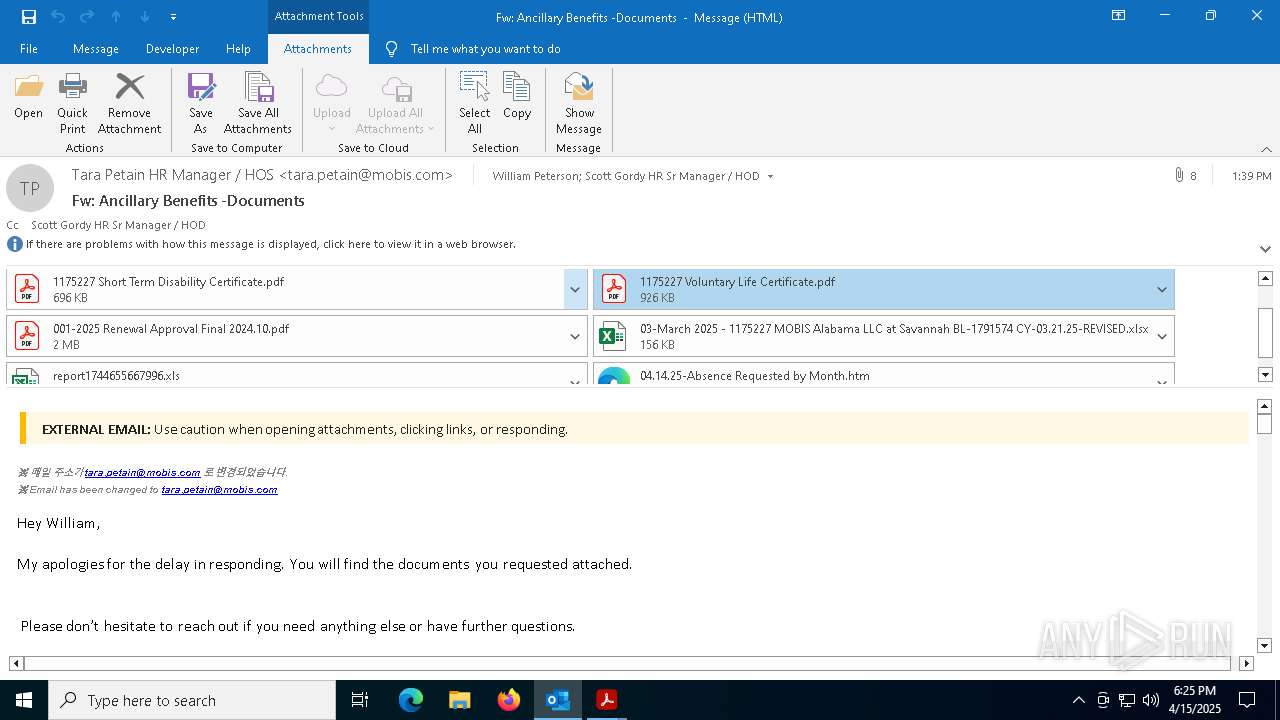The width and height of the screenshot is (1280, 720).
Task: Click the Undo arrow in quick access toolbar
Action: pyautogui.click(x=58, y=17)
